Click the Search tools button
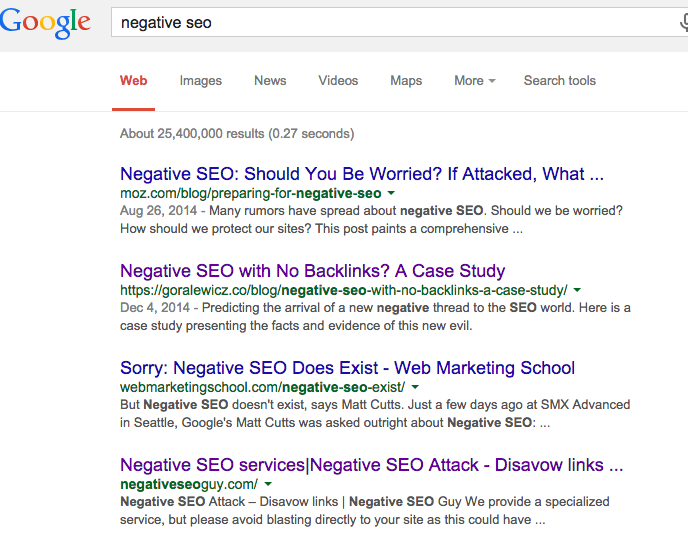The image size is (688, 540). click(559, 81)
